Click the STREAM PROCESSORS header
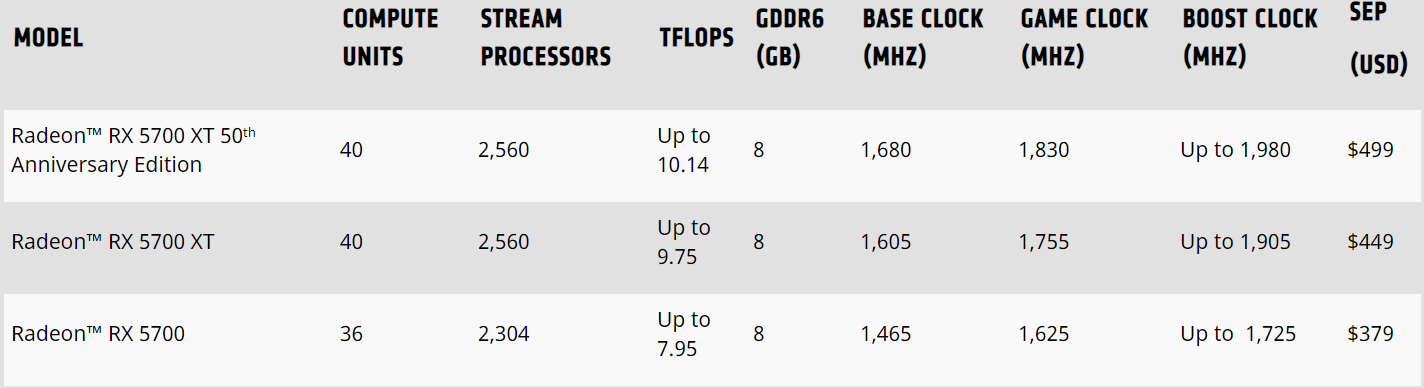This screenshot has height=388, width=1424. point(545,38)
